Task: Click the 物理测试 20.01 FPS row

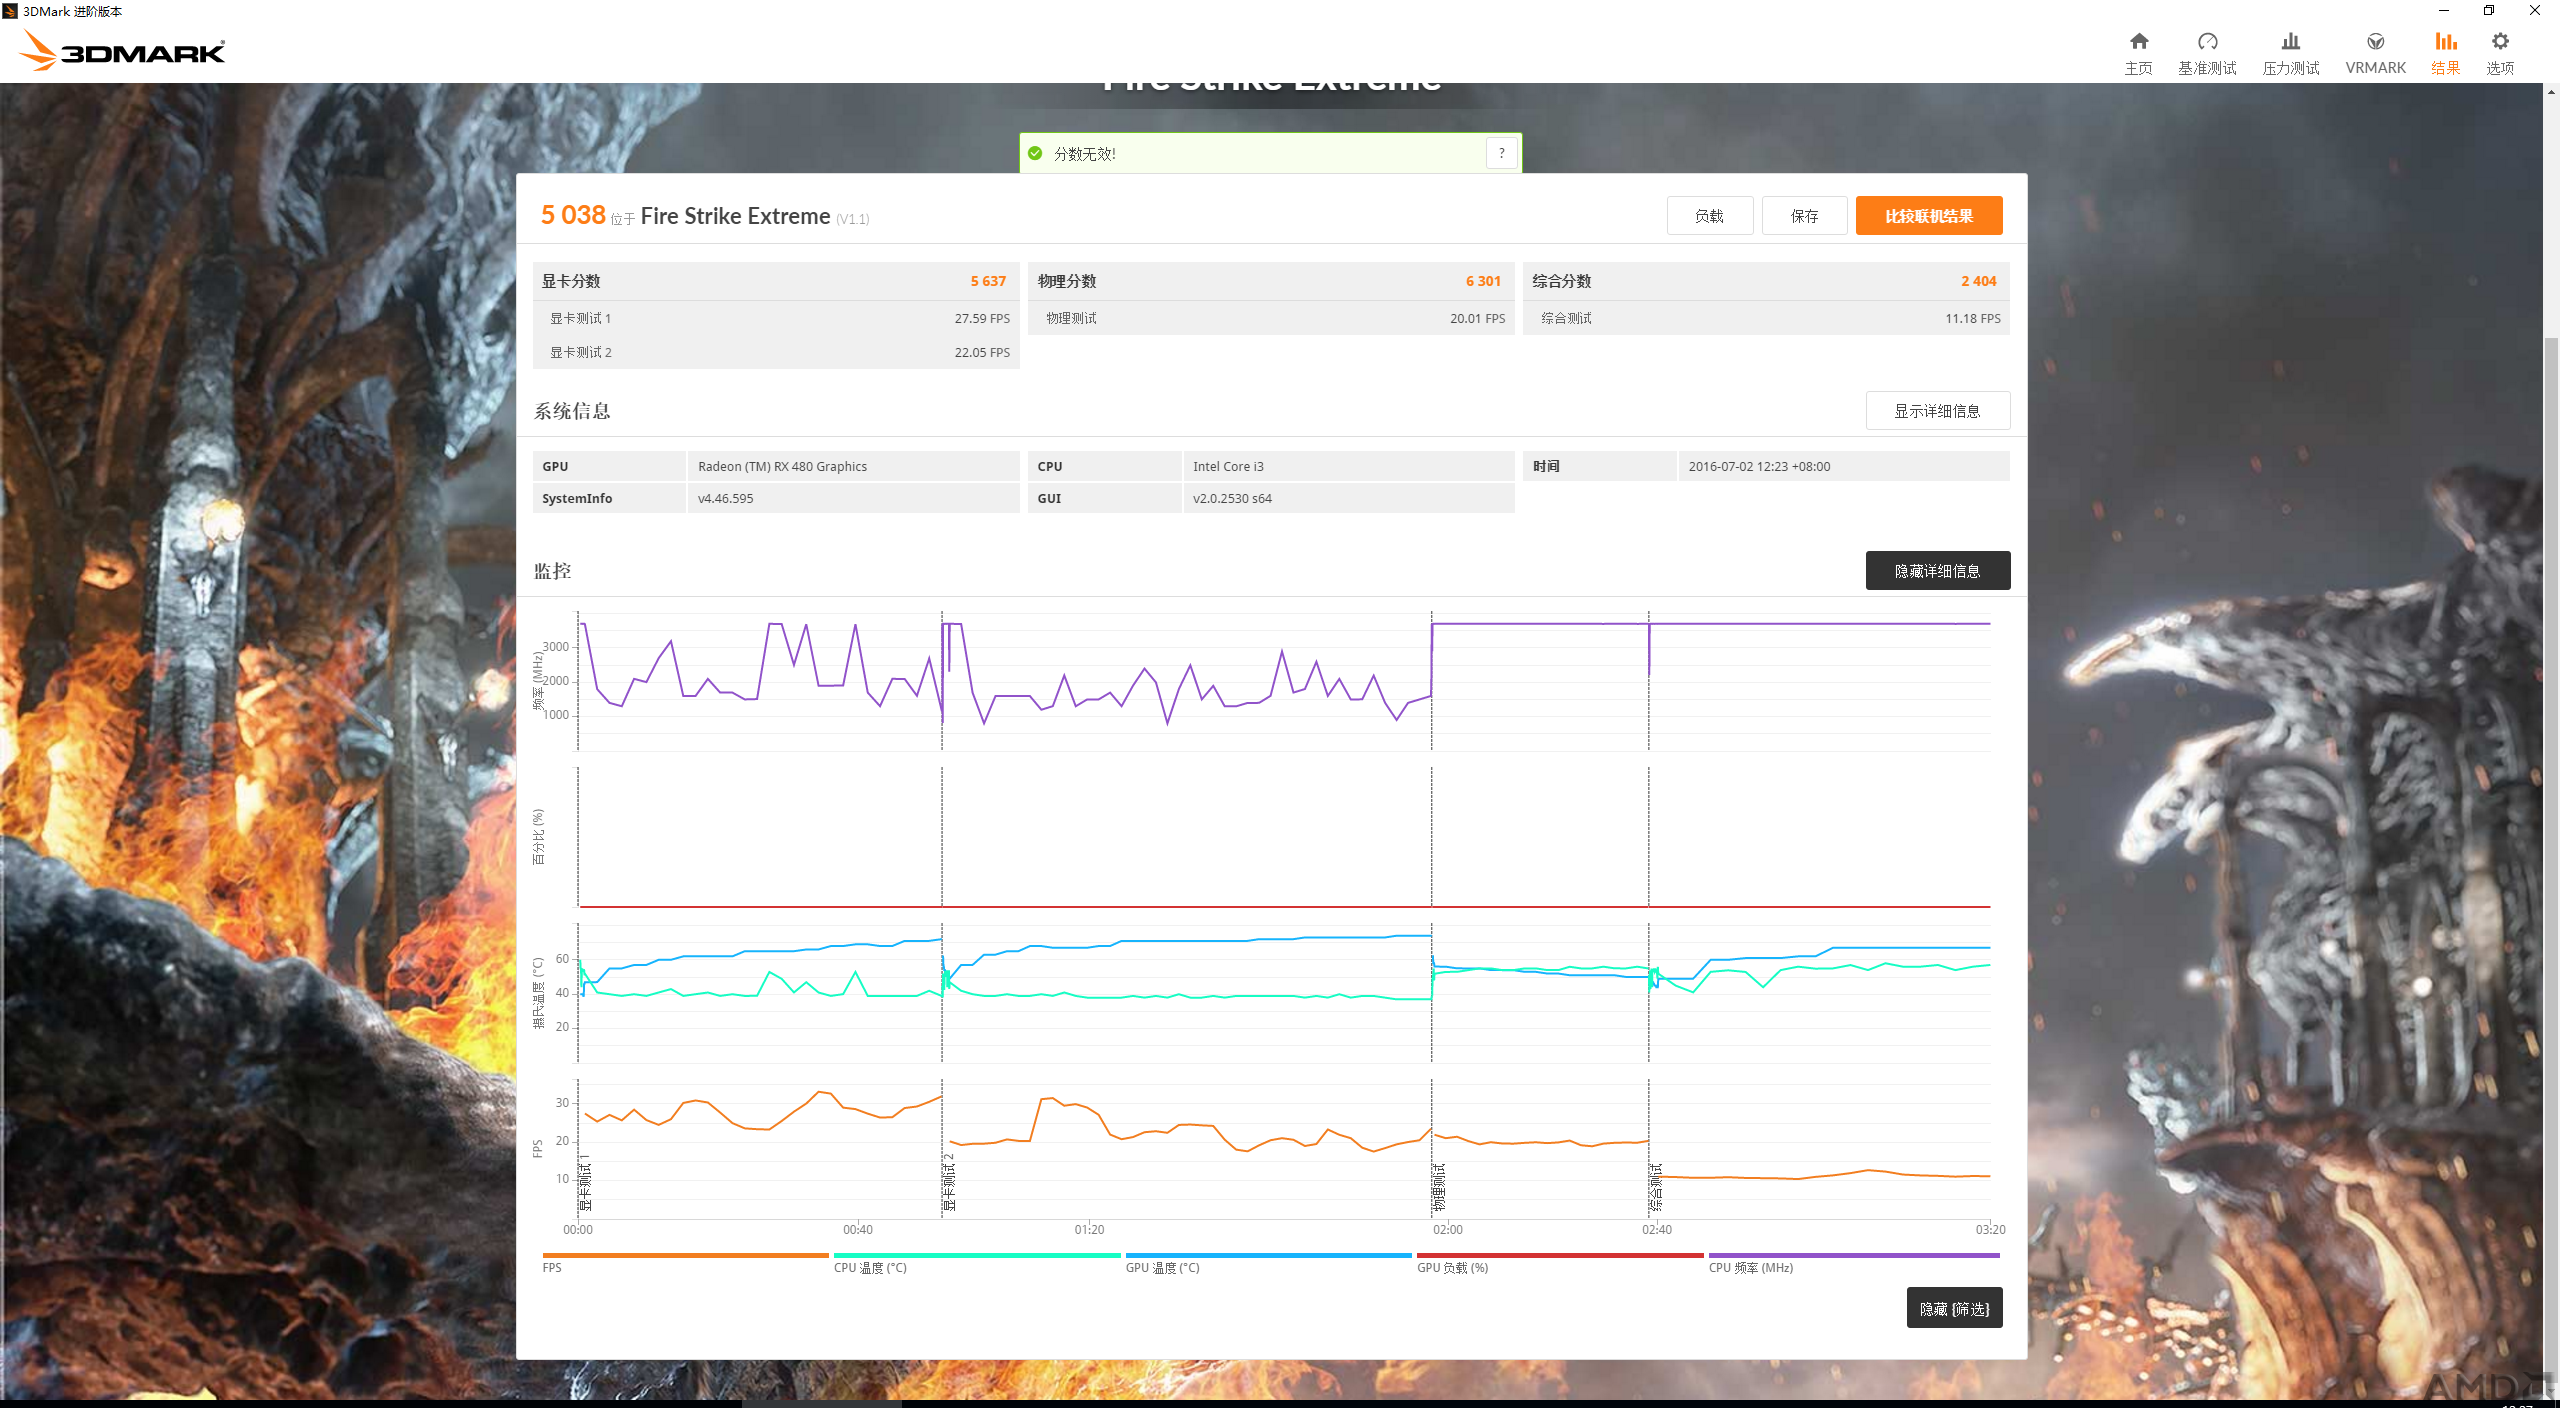Action: [x=1271, y=318]
